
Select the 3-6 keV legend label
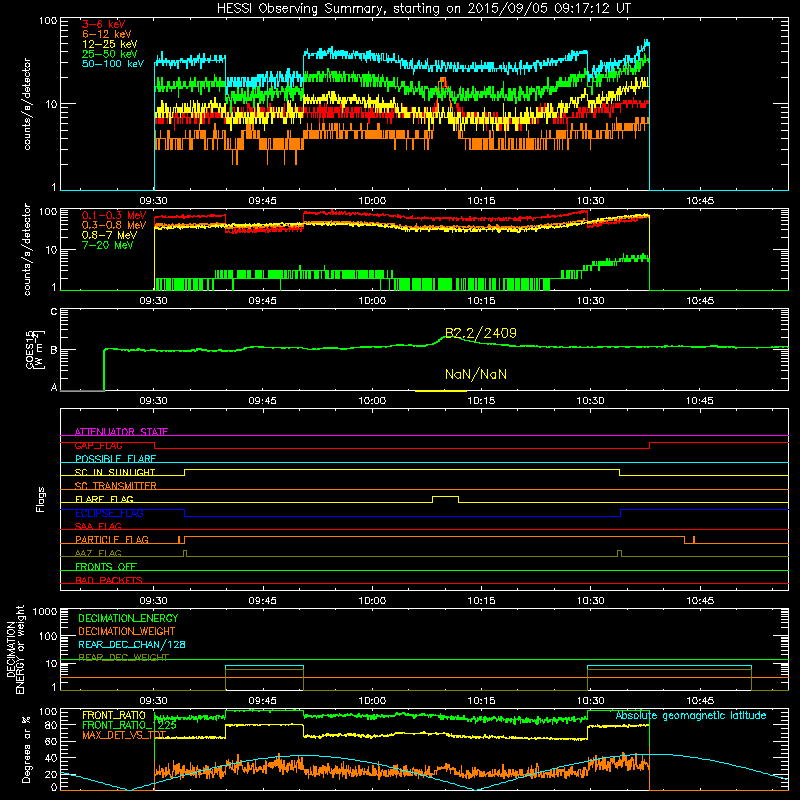point(104,24)
